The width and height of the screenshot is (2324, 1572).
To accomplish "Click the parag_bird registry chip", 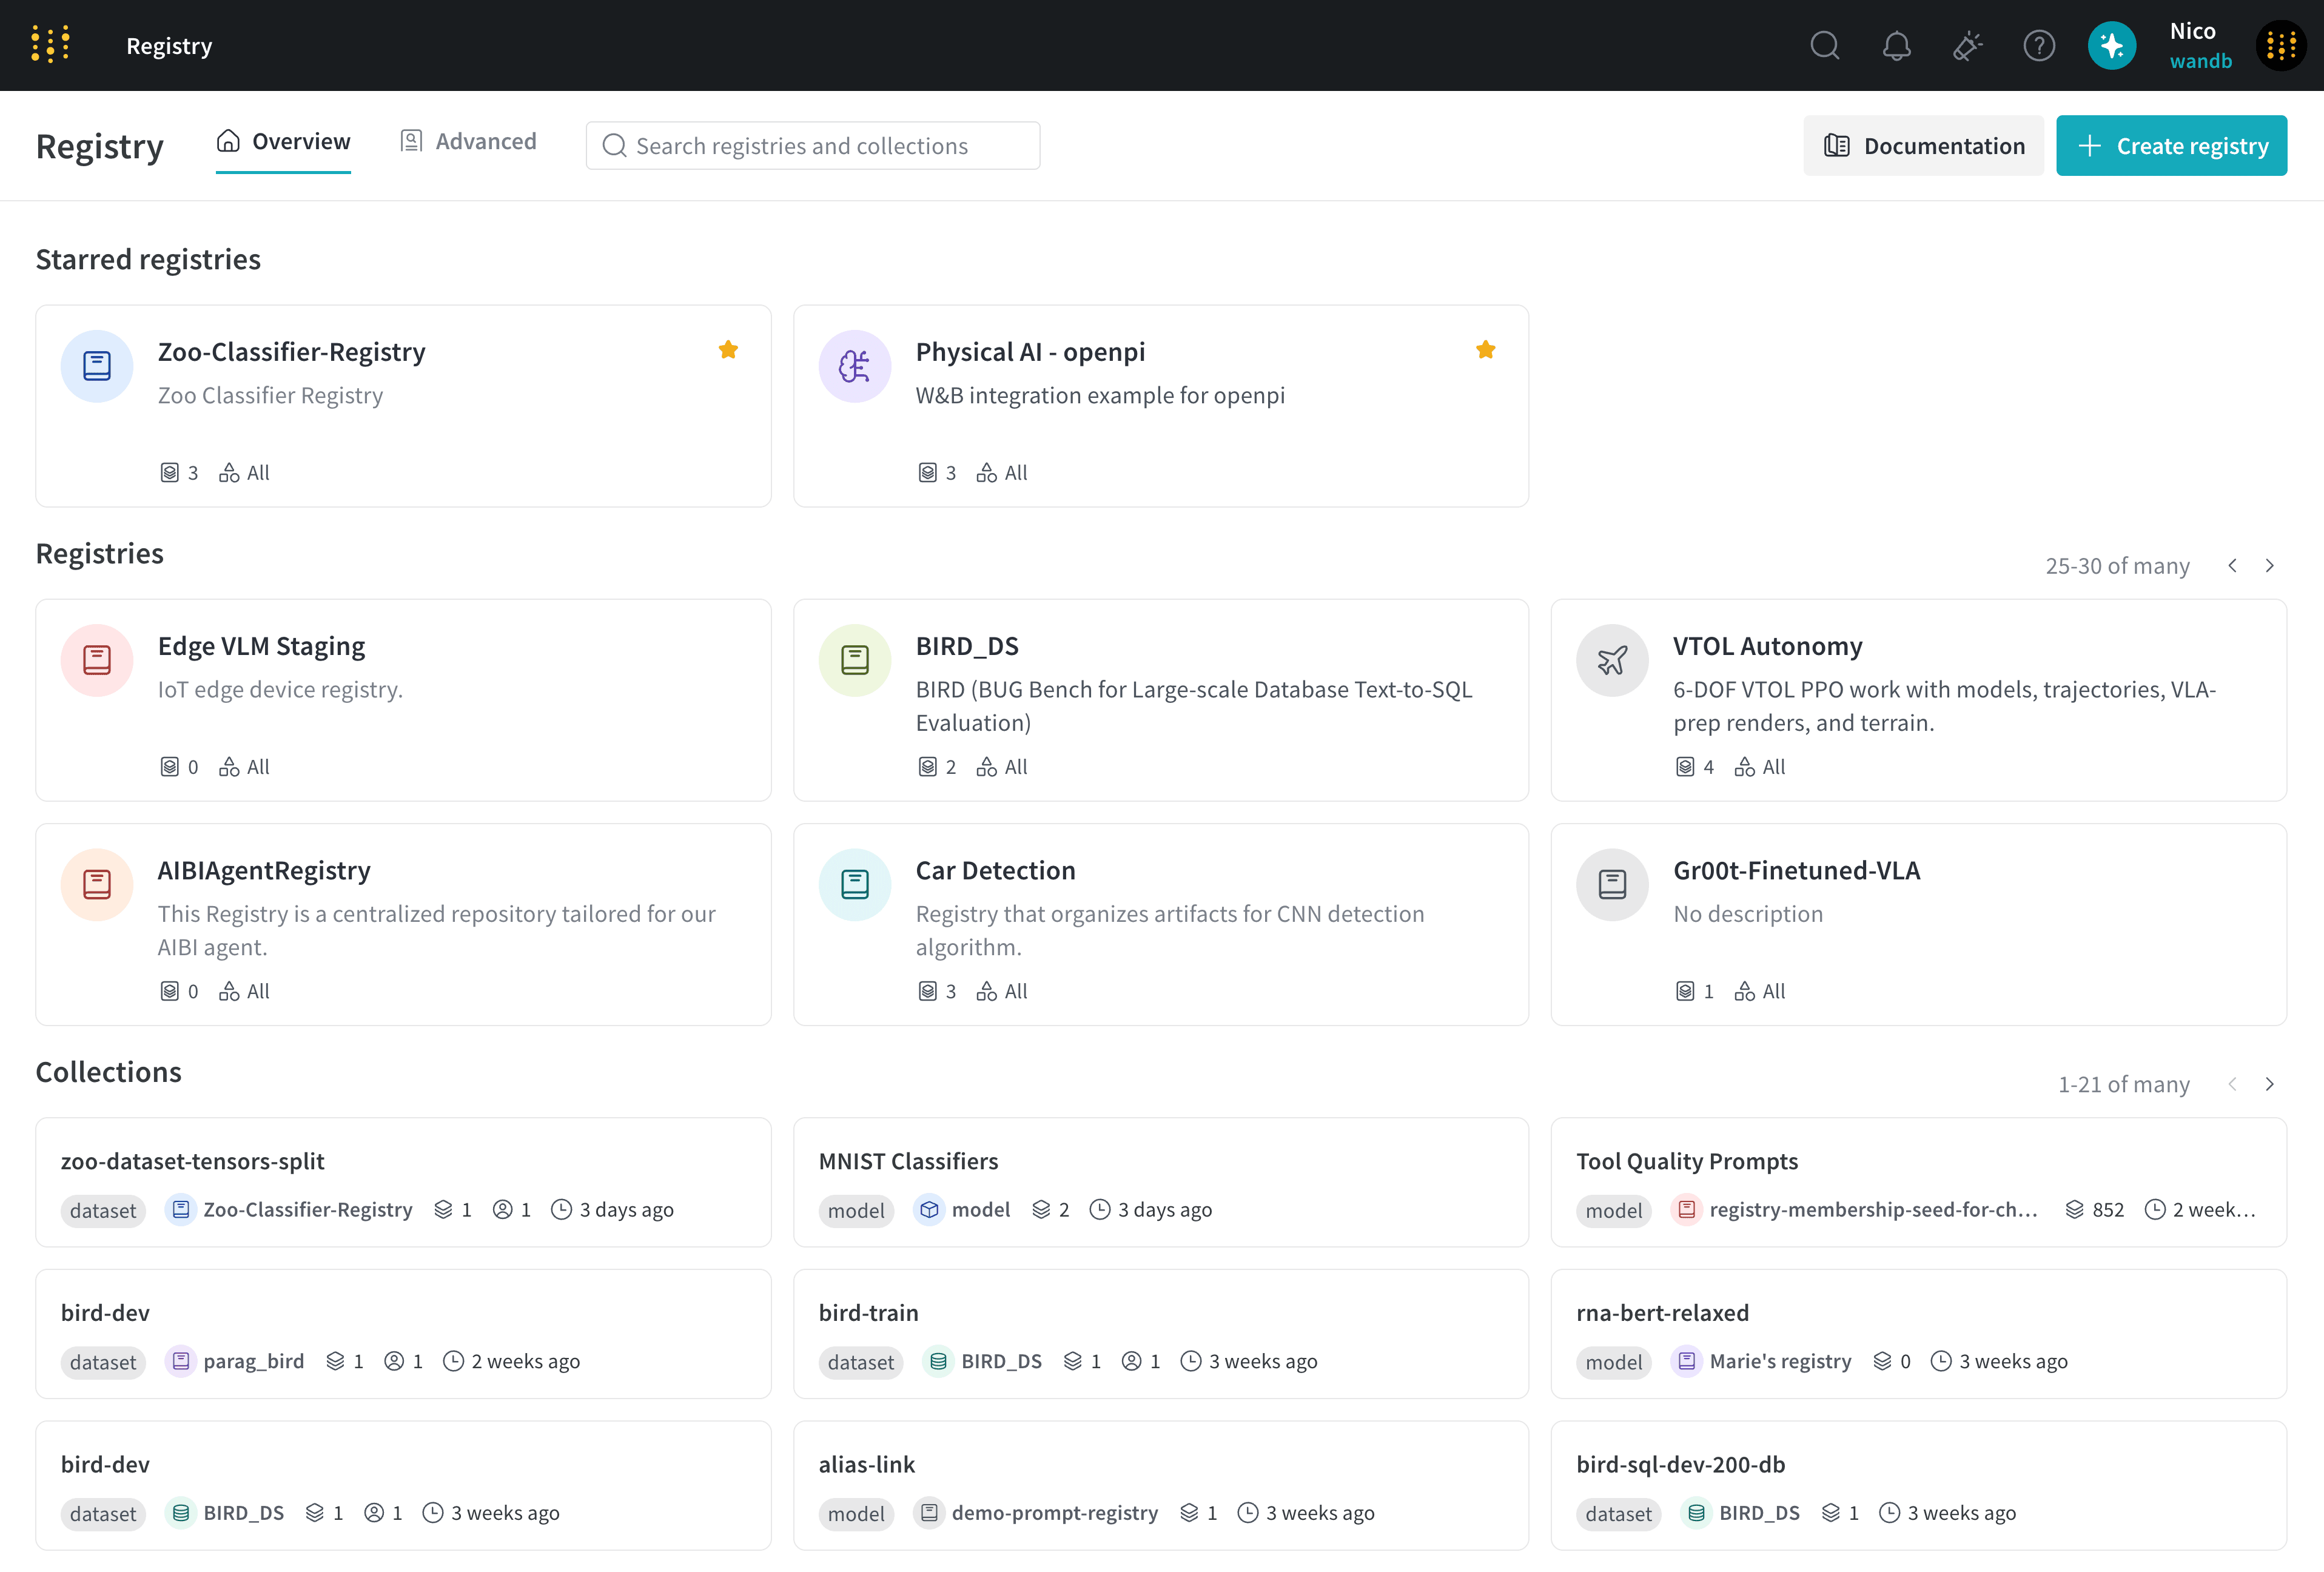I will point(235,1362).
